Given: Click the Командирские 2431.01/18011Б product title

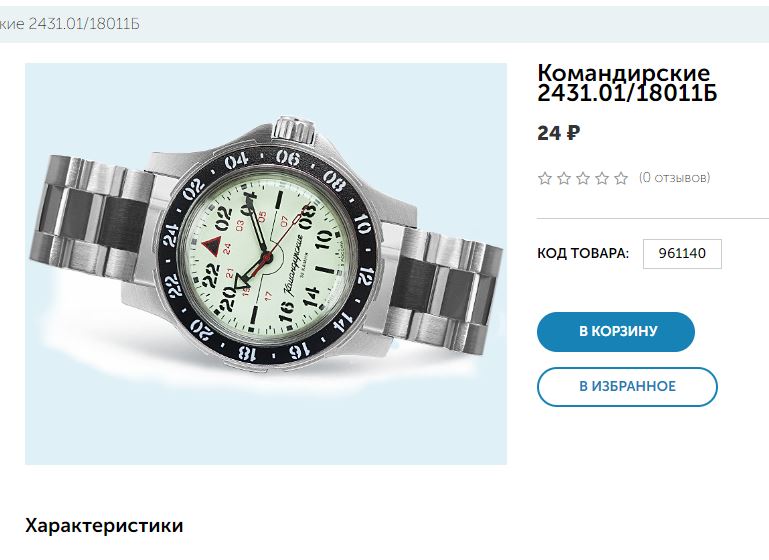Looking at the screenshot, I should 627,83.
